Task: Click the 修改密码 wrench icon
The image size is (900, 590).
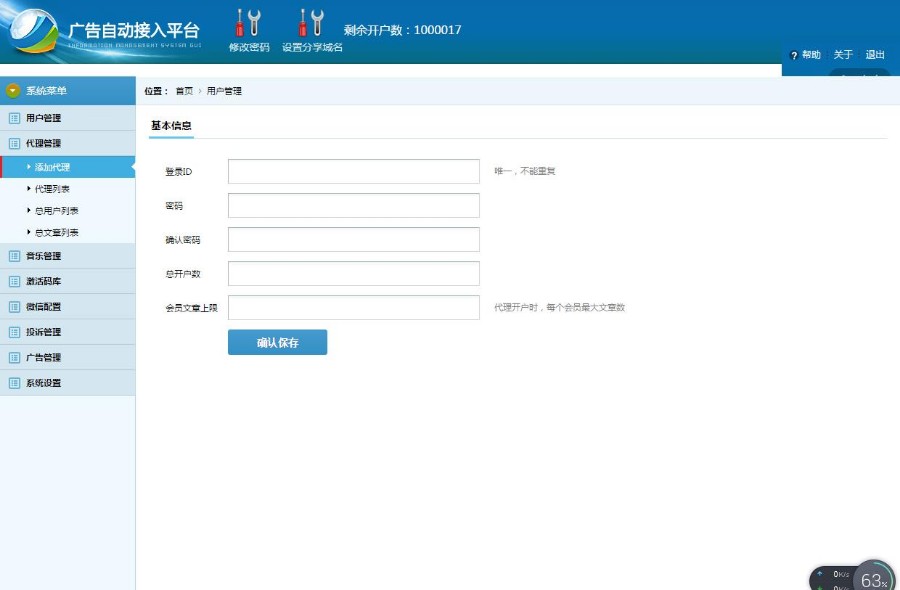Action: point(247,23)
